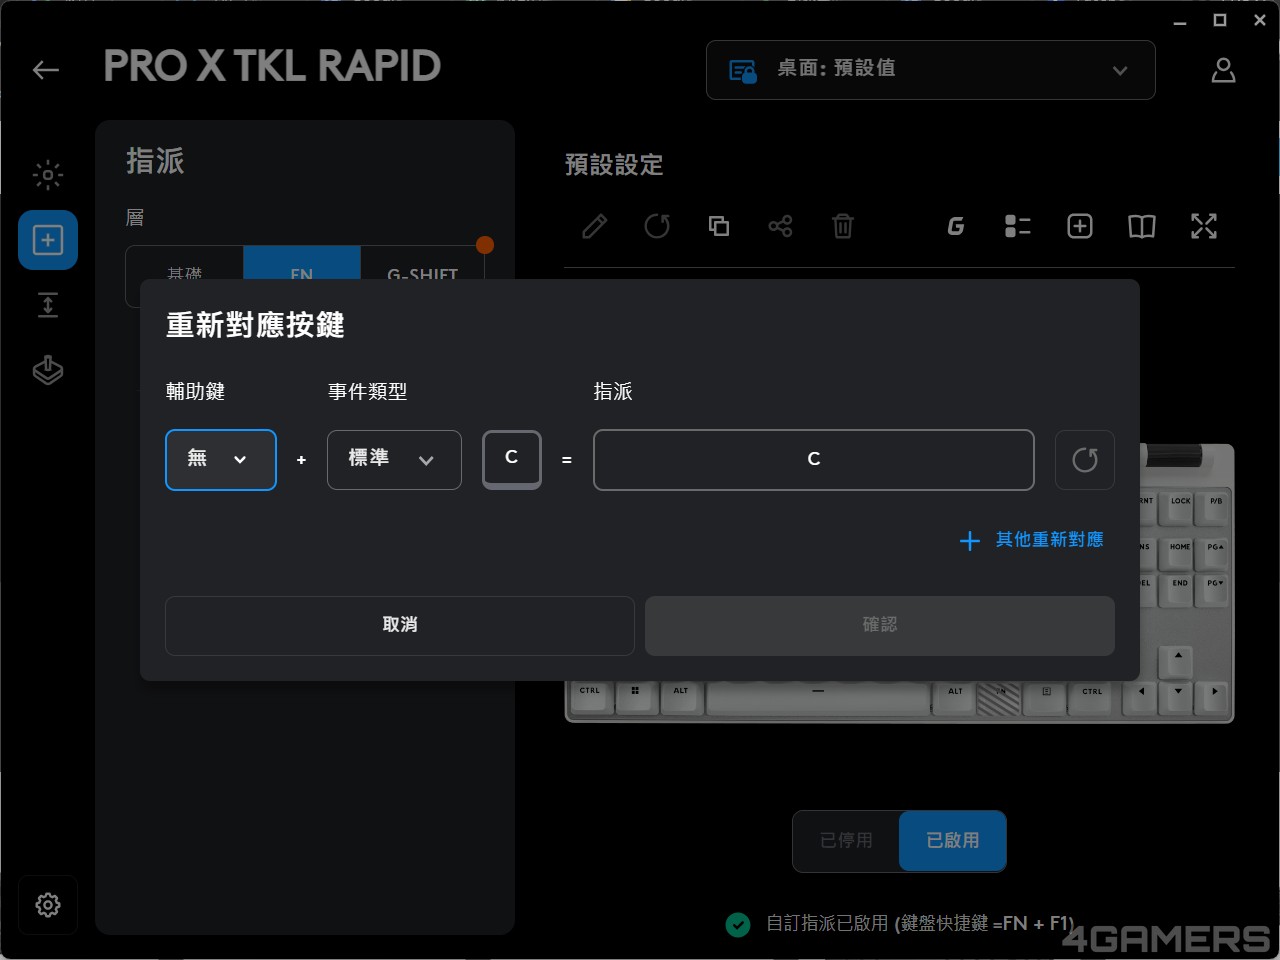Click the Windows key on keyboard image

point(635,697)
